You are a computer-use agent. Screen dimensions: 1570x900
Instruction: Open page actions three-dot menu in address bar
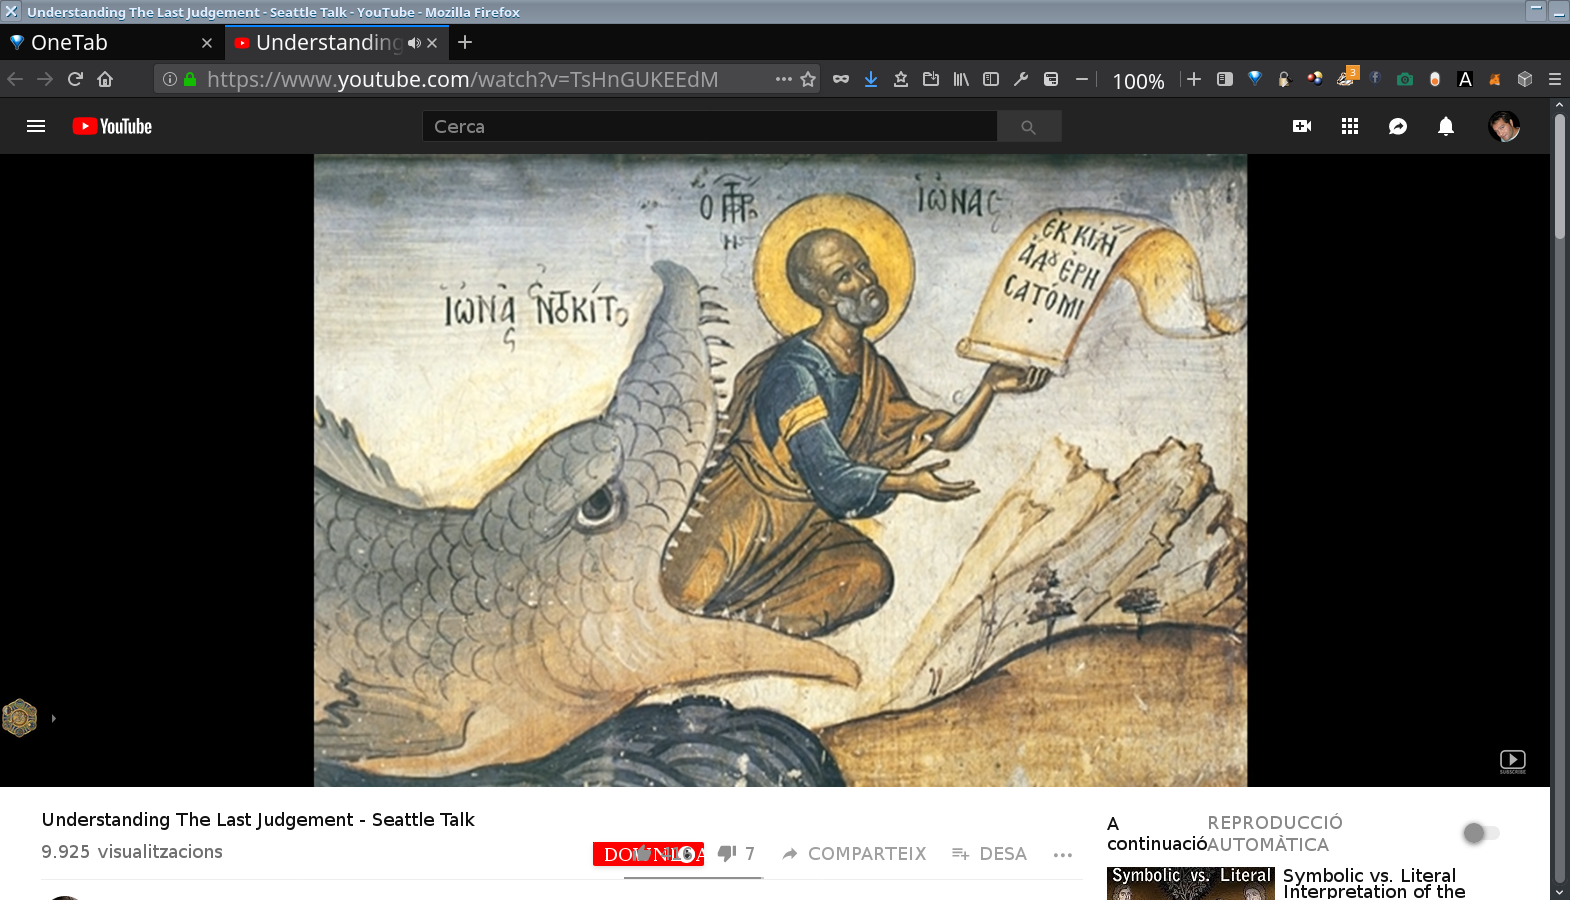[784, 79]
